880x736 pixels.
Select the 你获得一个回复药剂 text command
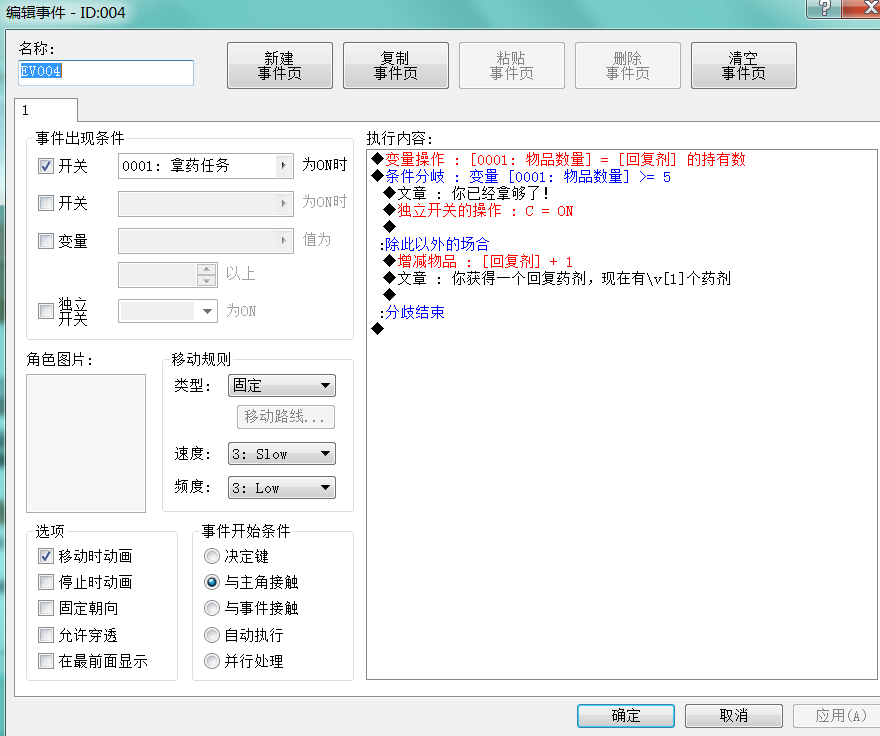click(557, 278)
